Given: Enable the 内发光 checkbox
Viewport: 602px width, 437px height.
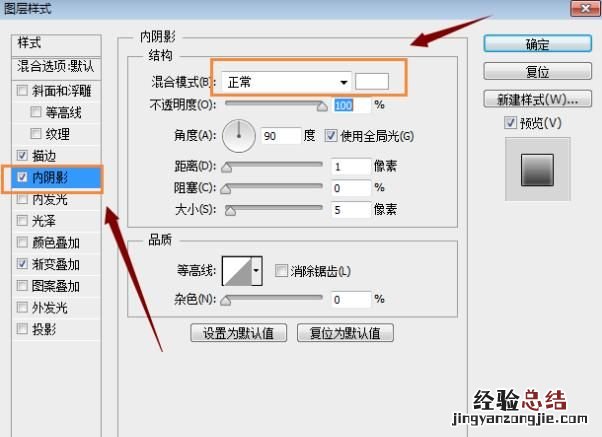Looking at the screenshot, I should [22, 199].
